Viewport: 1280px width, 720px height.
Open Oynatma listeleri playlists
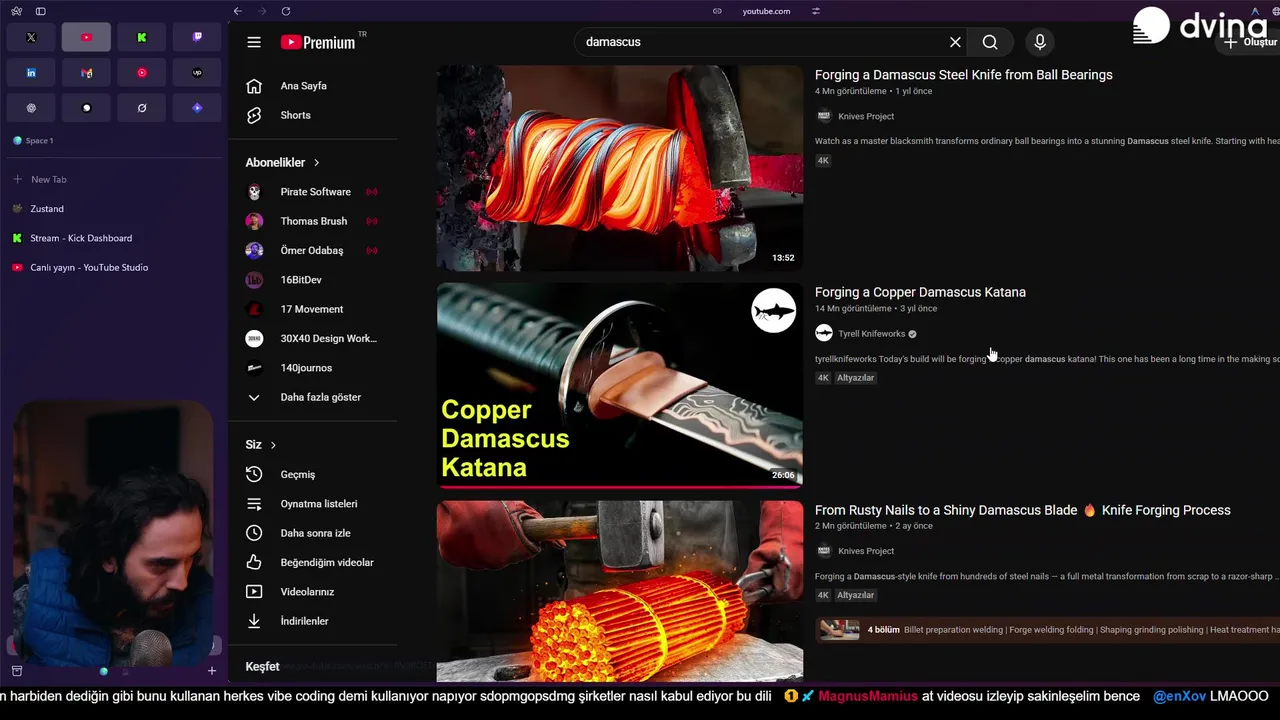coord(313,504)
